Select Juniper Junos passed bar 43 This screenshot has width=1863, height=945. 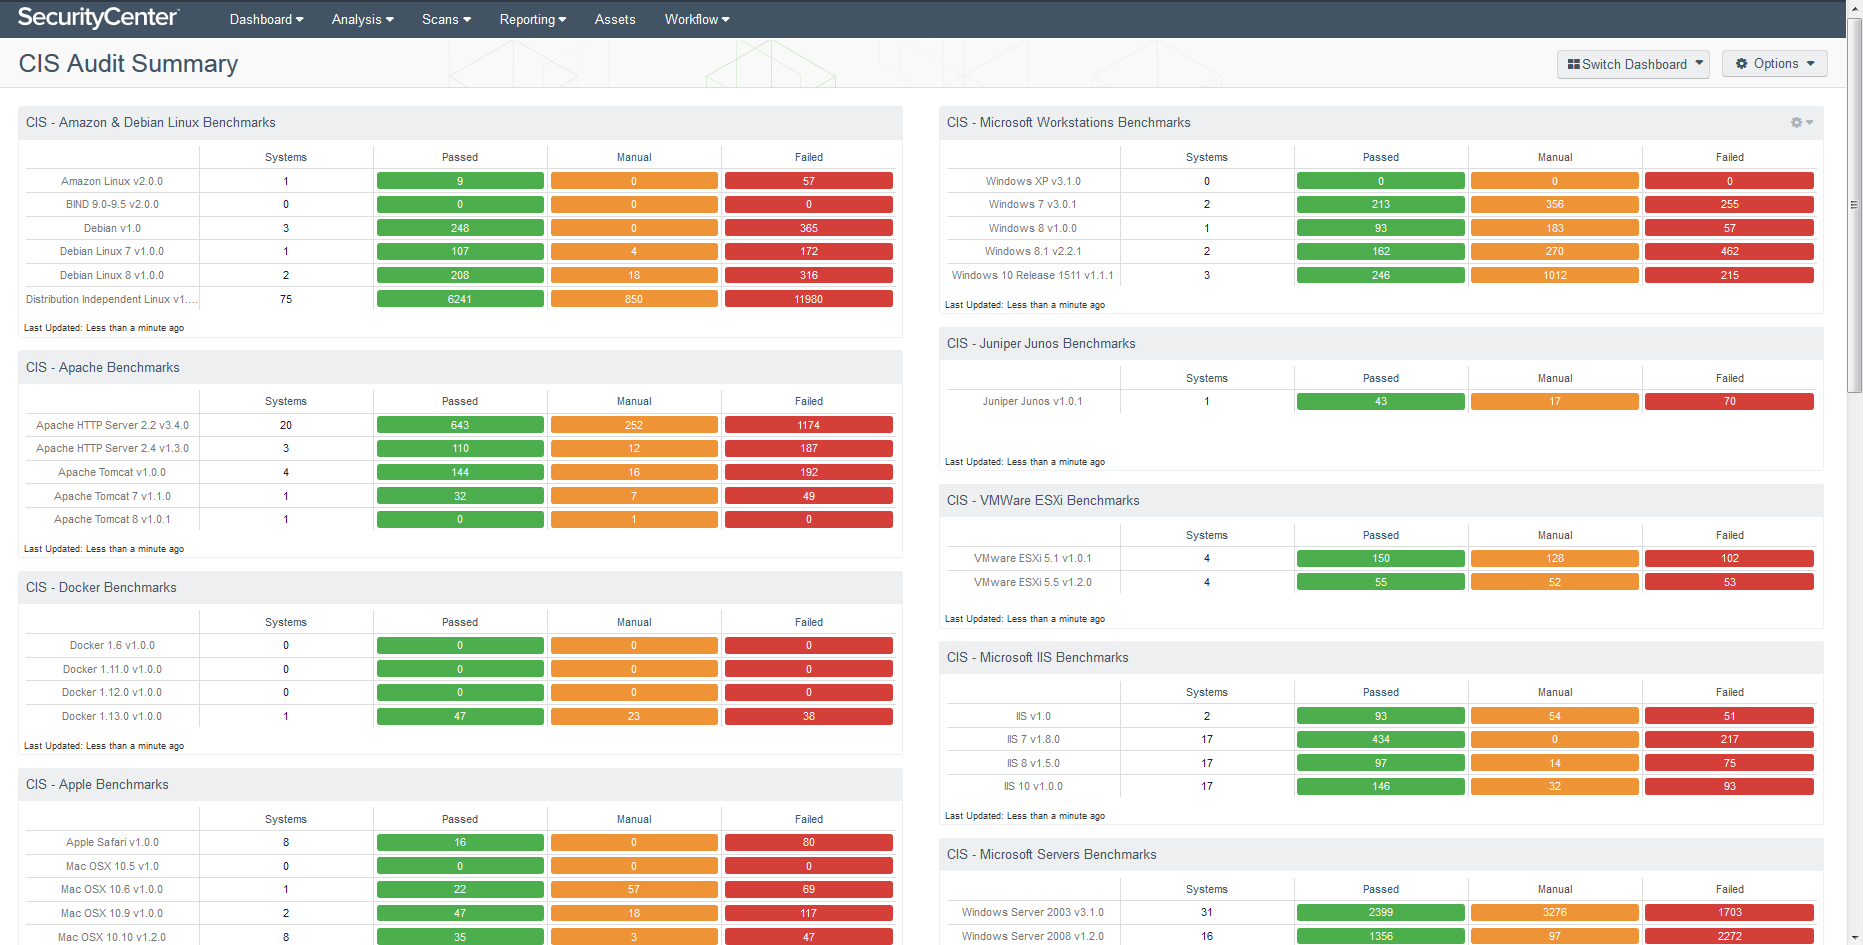[x=1381, y=401]
